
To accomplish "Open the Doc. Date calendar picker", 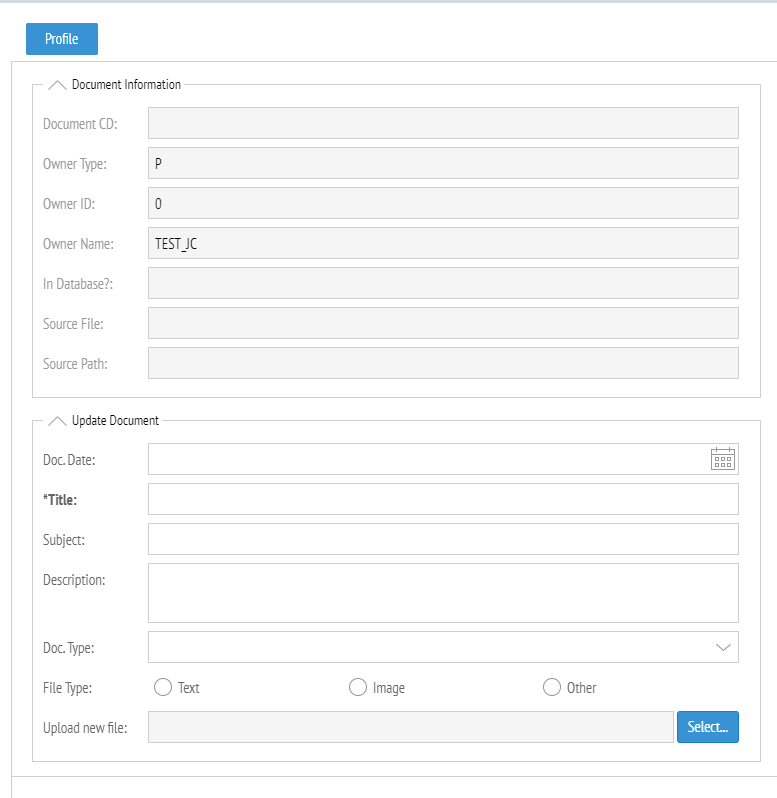I will pyautogui.click(x=723, y=459).
